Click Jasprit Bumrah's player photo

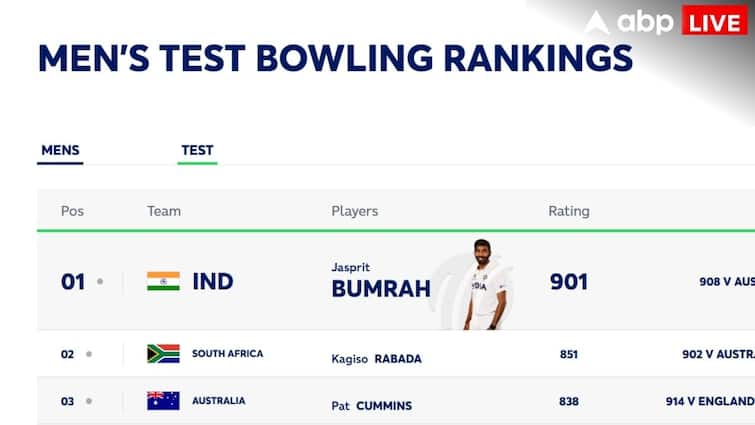(484, 285)
